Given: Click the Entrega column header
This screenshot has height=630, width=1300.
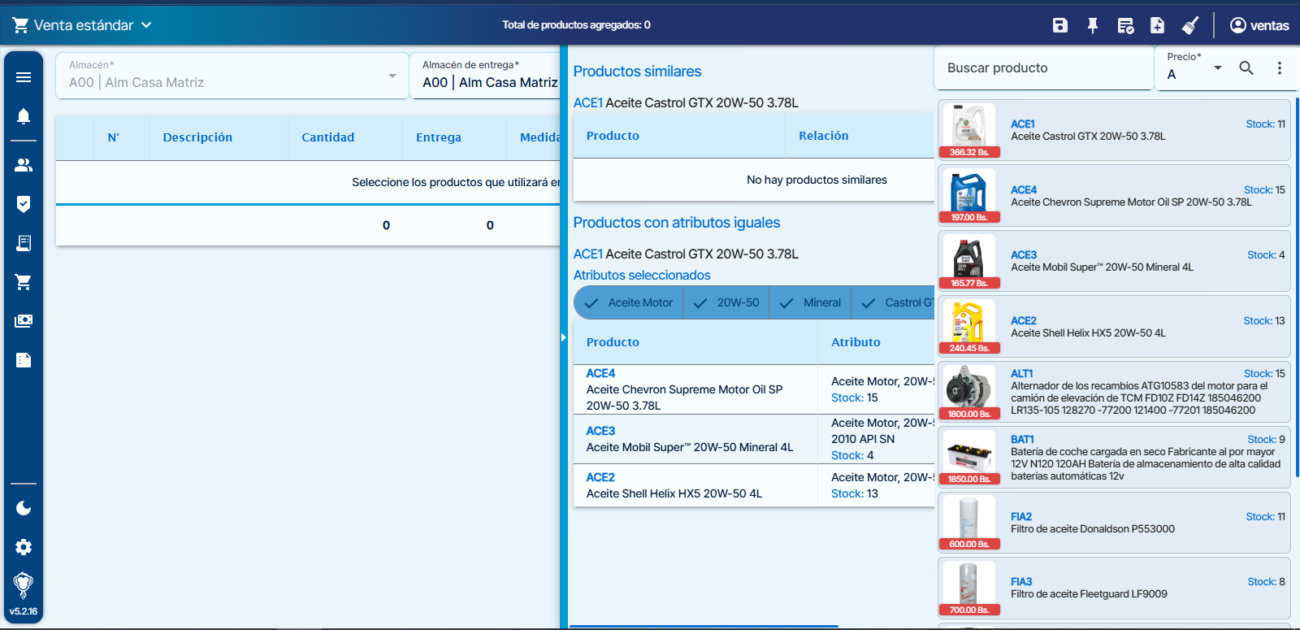Looking at the screenshot, I should (x=438, y=137).
